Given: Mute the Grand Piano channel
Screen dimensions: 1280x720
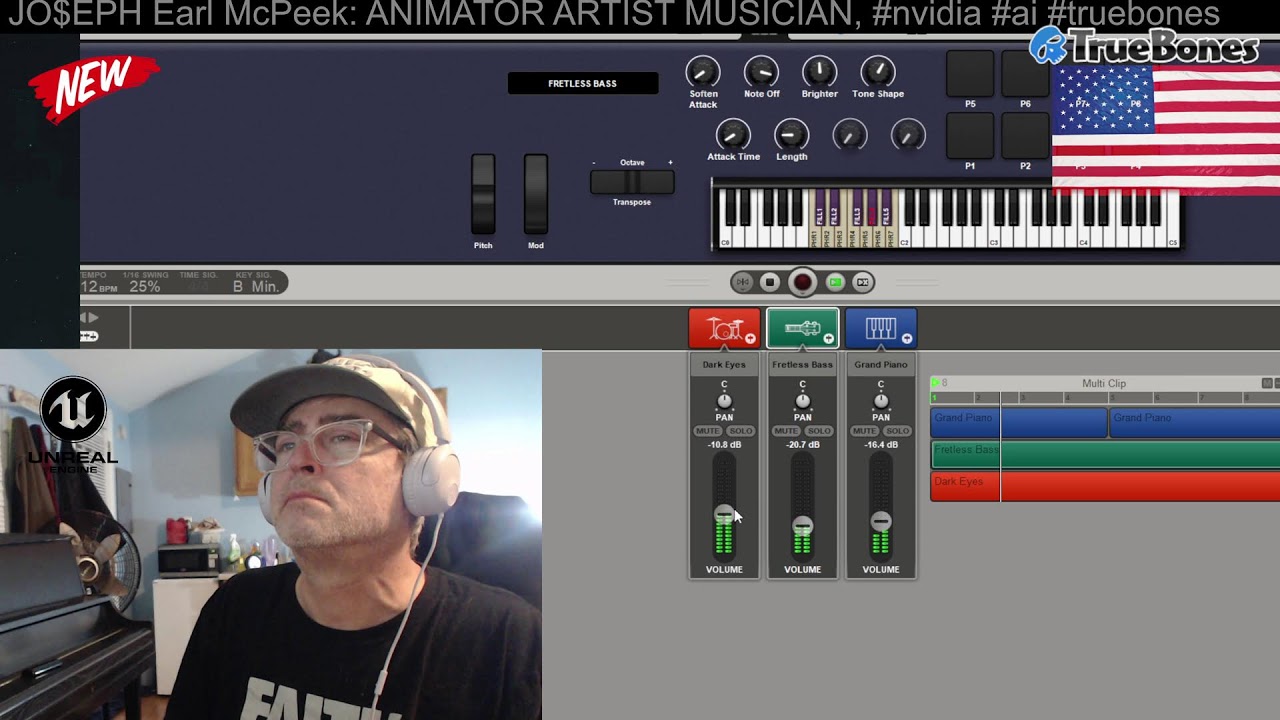Looking at the screenshot, I should [x=864, y=431].
